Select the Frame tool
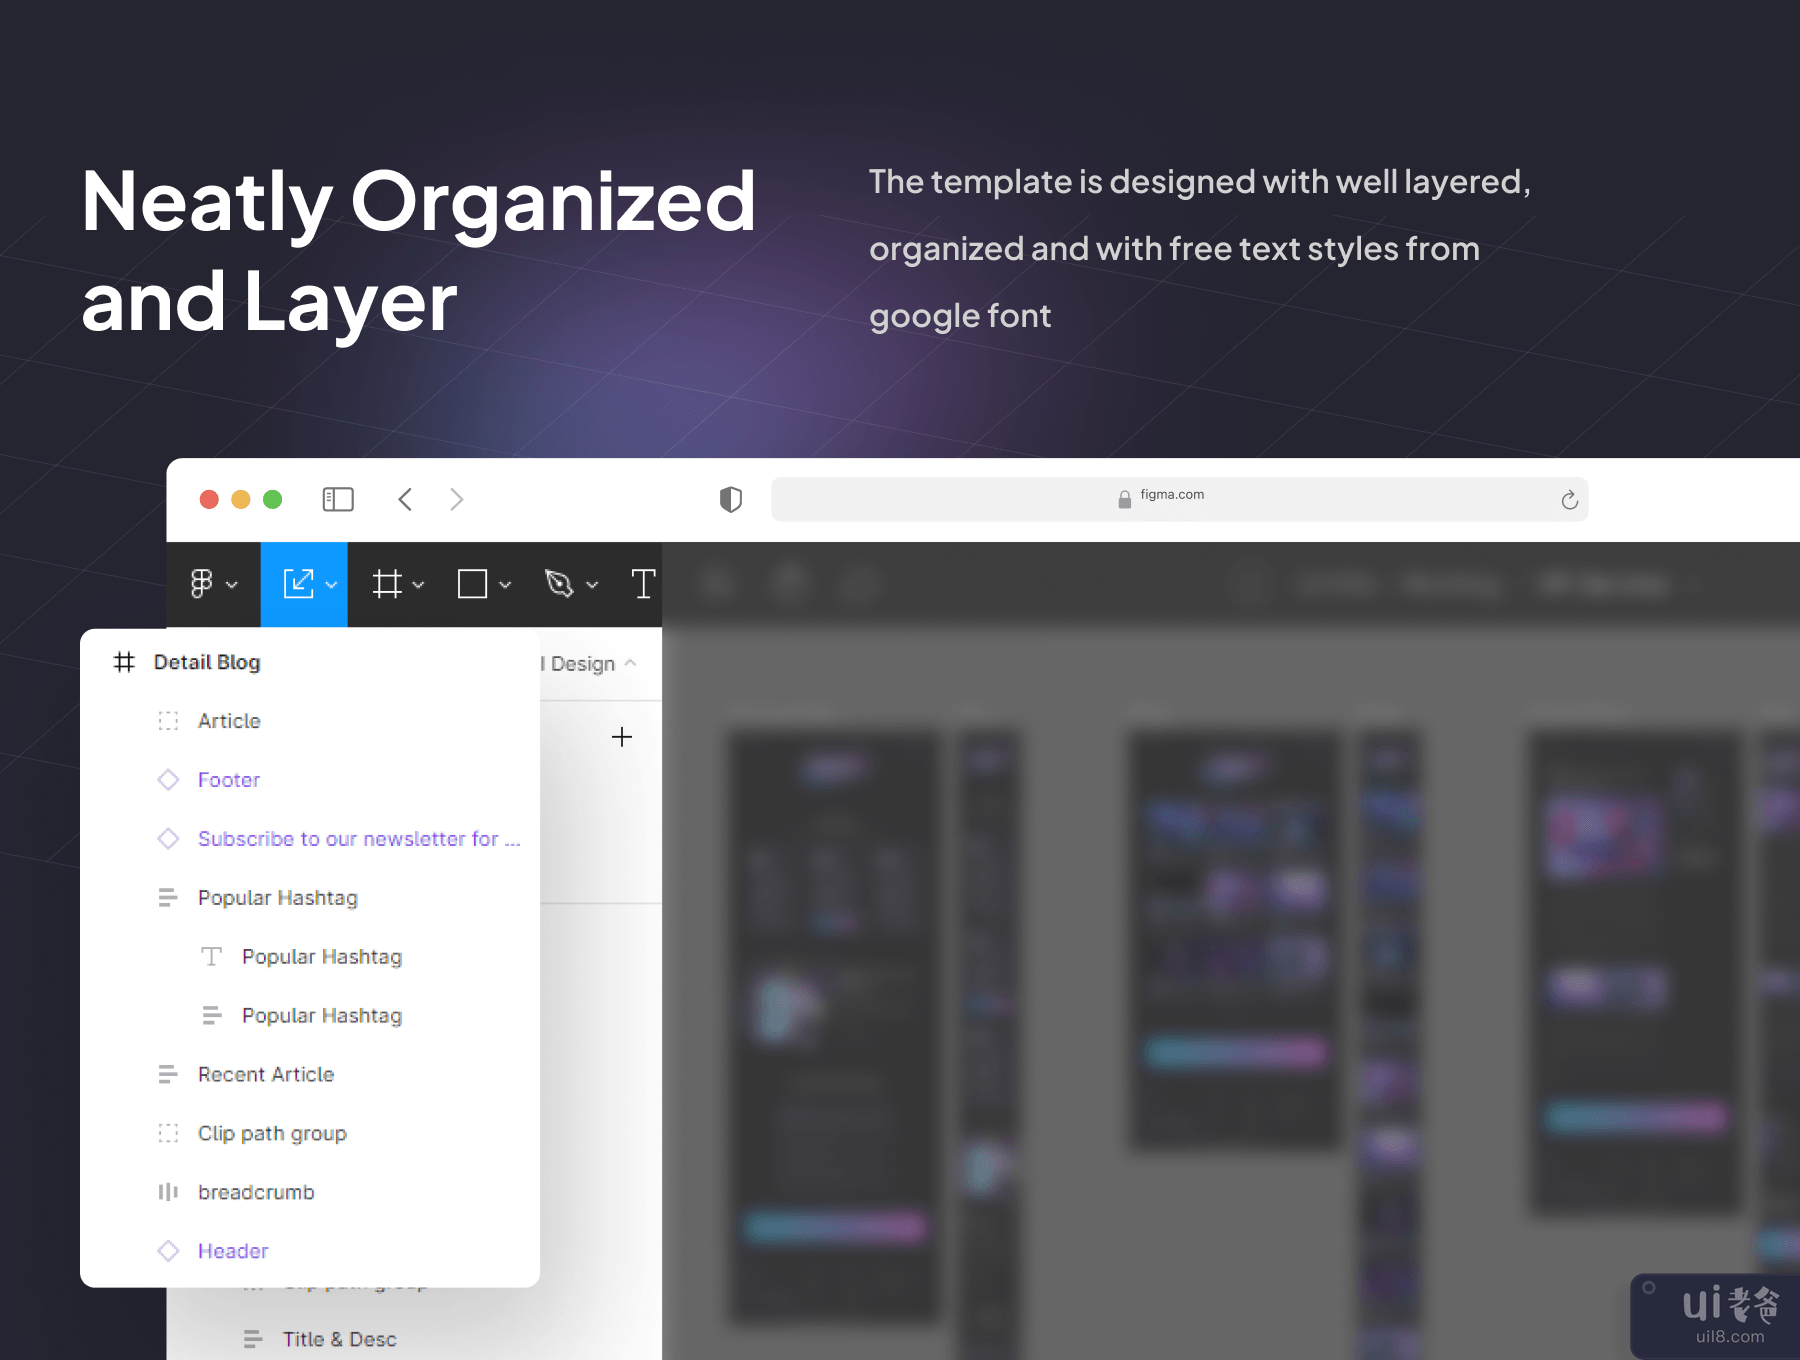1800x1360 pixels. click(x=387, y=584)
